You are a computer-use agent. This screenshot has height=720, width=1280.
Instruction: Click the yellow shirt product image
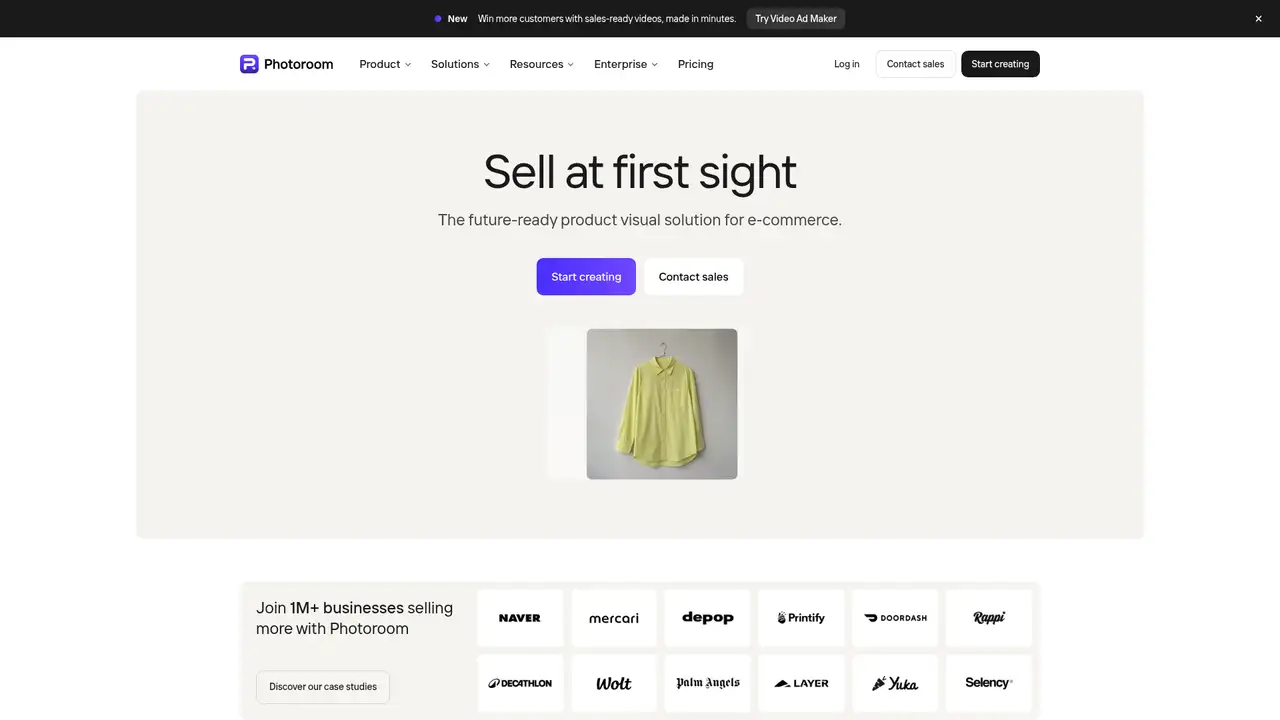click(x=662, y=404)
